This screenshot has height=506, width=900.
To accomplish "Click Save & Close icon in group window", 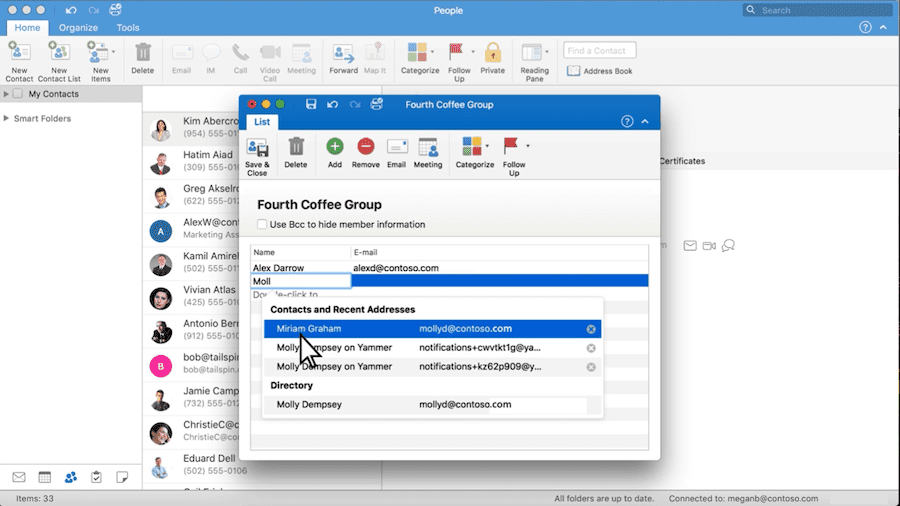I will [257, 148].
